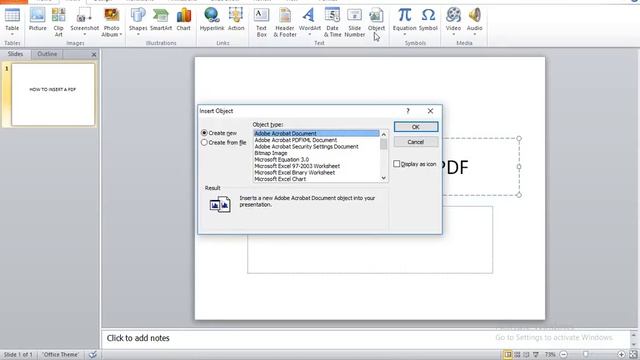
Task: Close the Slides/Outline pane
Action: [x=94, y=54]
